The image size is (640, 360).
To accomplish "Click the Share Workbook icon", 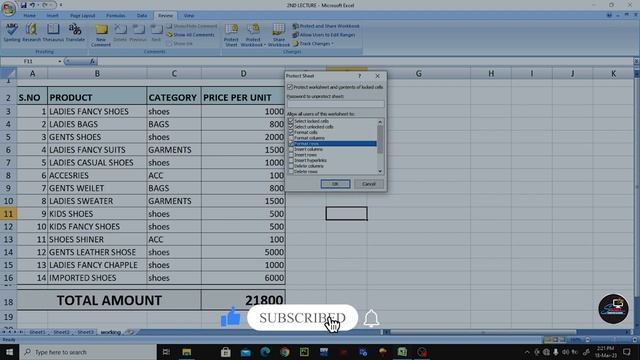I will click(x=279, y=35).
